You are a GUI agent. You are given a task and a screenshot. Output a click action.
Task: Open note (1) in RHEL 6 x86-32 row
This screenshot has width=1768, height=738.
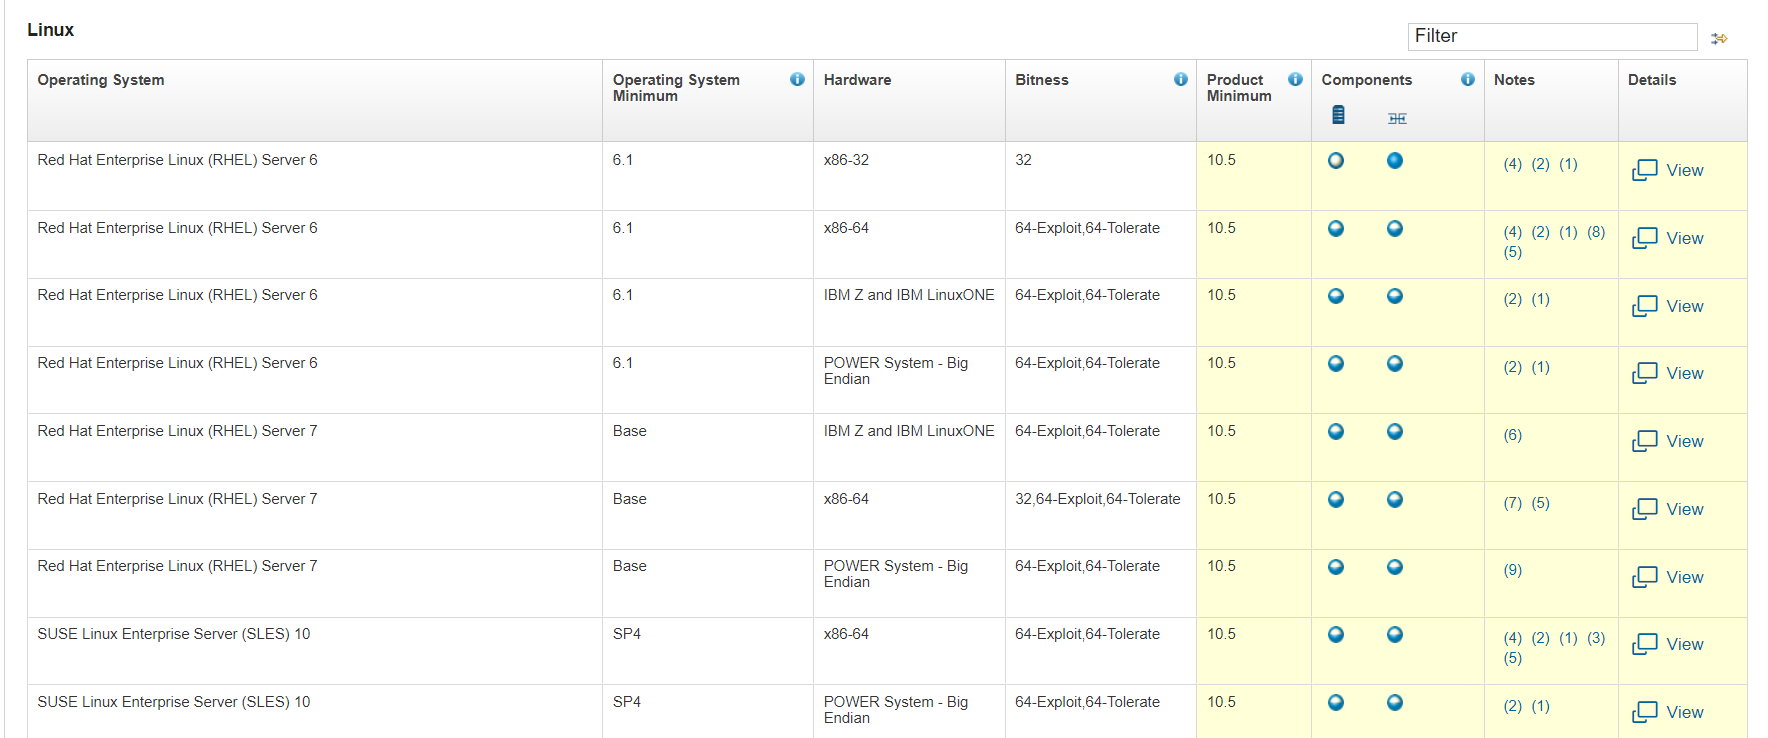pos(1569,164)
